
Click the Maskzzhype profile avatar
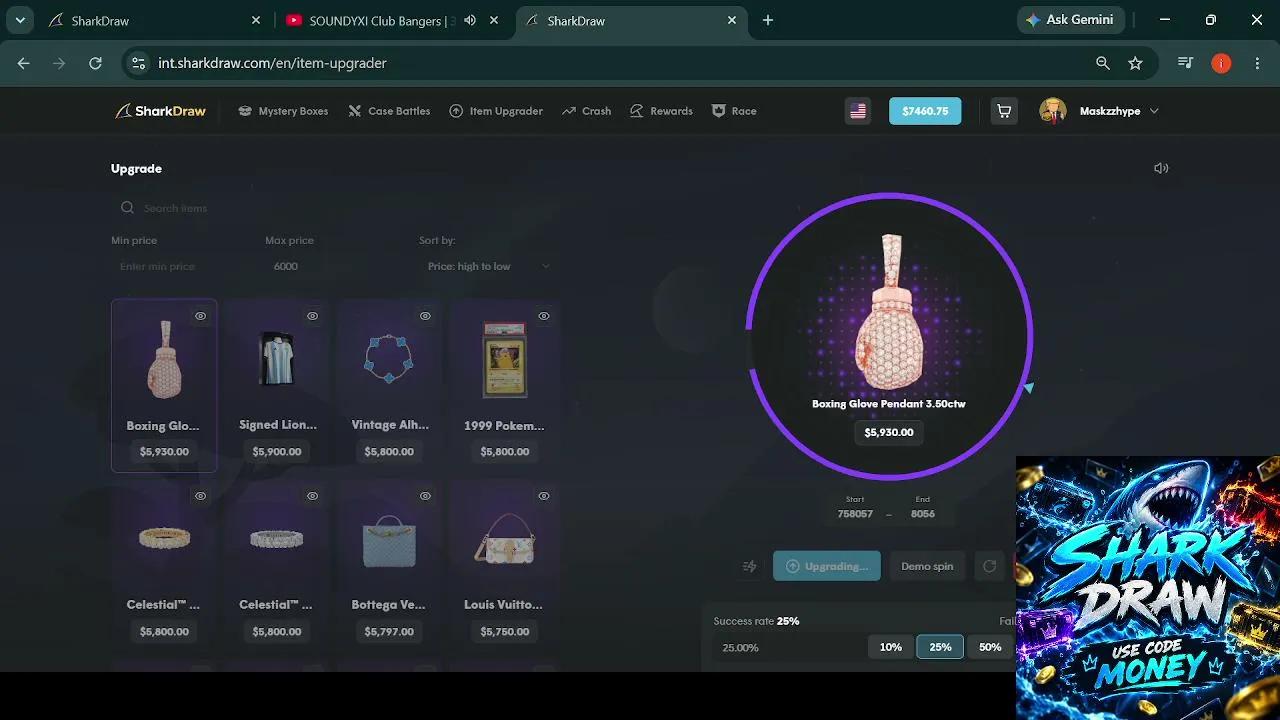tap(1052, 111)
